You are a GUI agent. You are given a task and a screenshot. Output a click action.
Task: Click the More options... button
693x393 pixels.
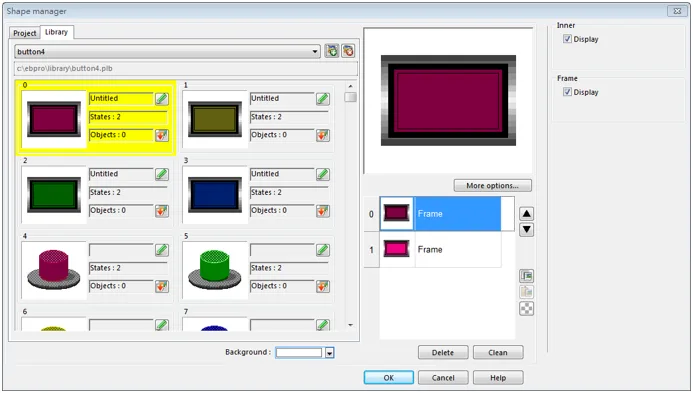492,186
